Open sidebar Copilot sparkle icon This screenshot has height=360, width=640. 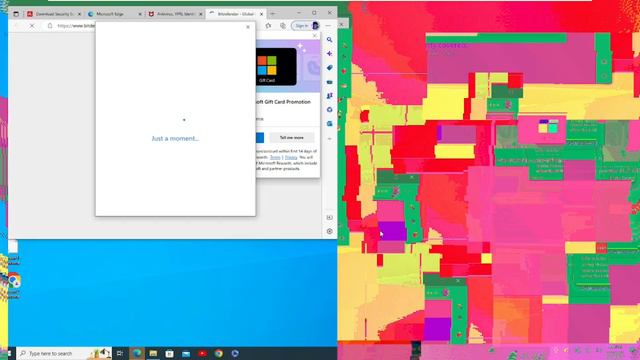pyautogui.click(x=329, y=54)
